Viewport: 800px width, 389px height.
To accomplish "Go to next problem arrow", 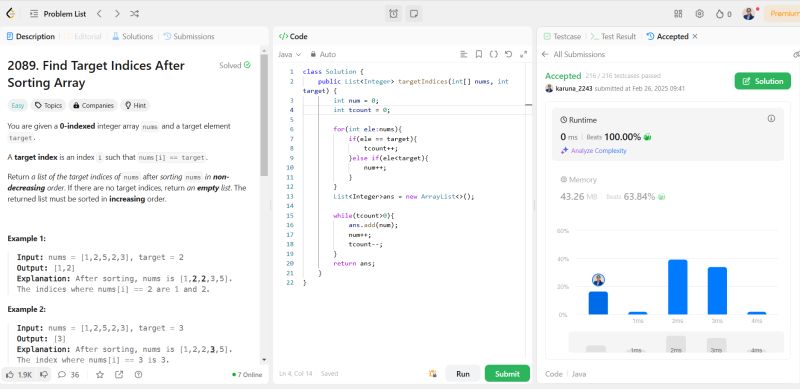I will [117, 14].
